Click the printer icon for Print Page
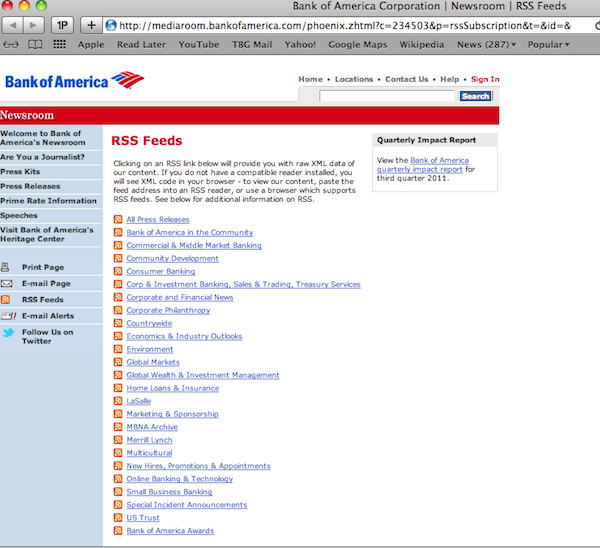Viewport: 600px width, 548px height. tap(5, 267)
